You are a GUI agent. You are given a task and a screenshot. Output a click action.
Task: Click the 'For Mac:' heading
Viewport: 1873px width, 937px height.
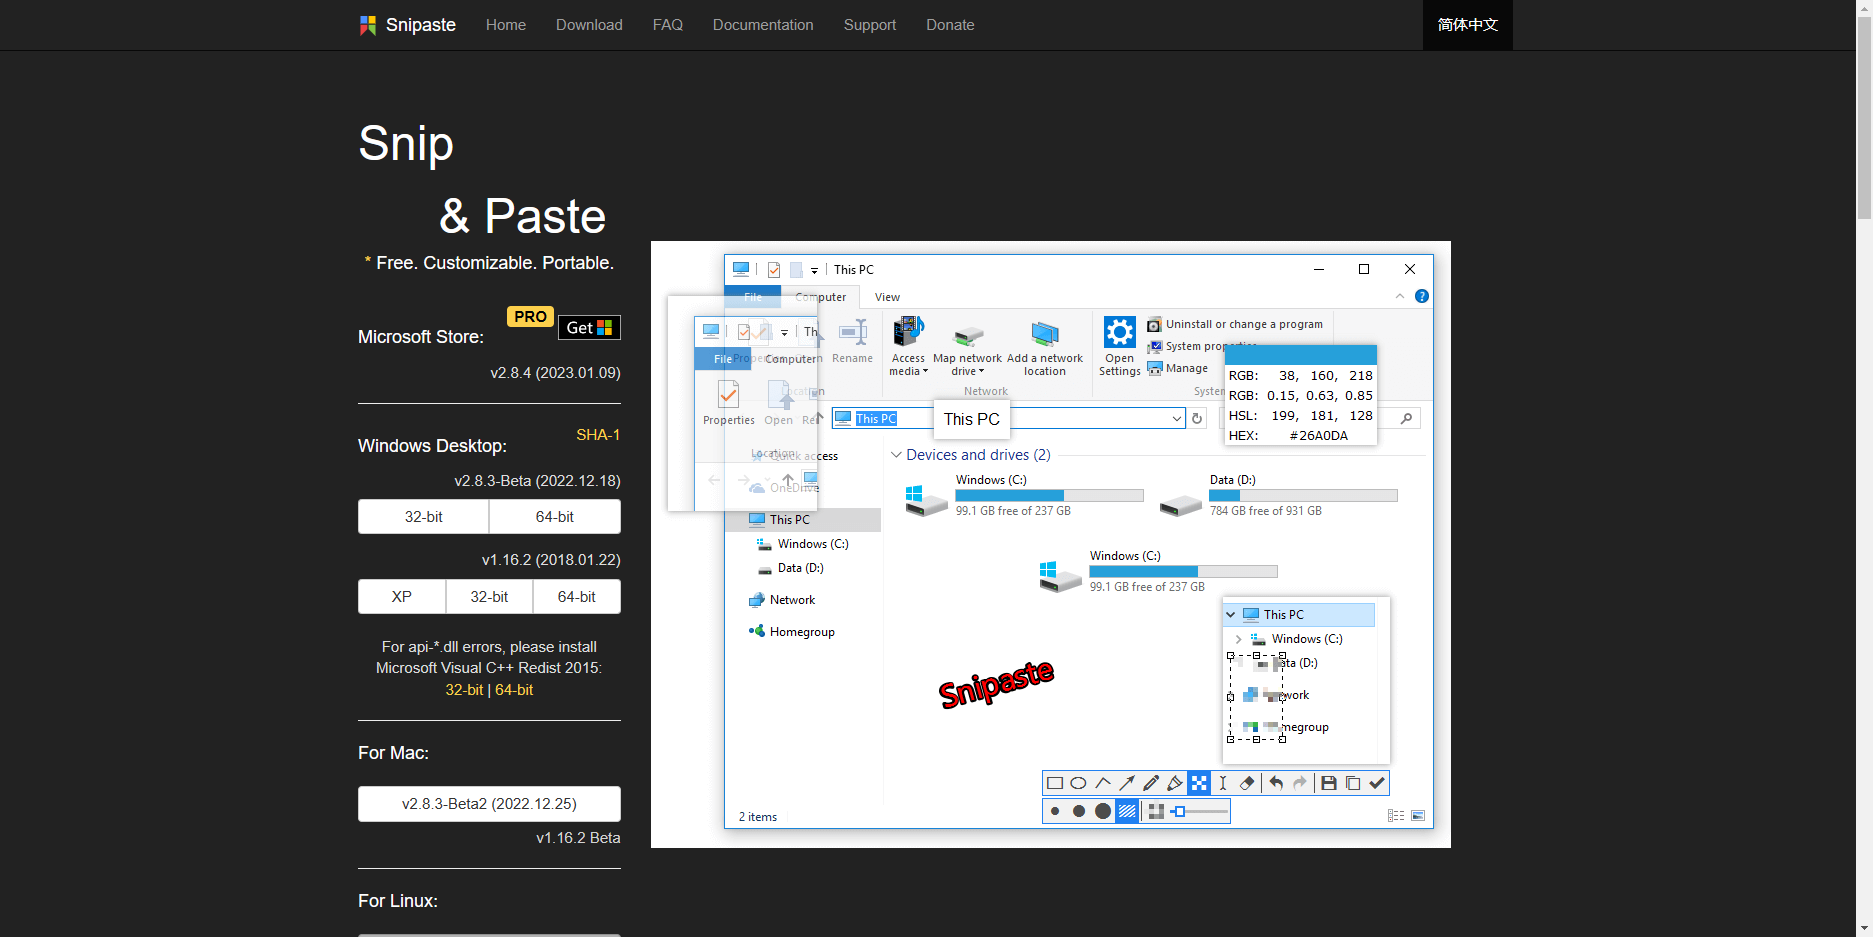pyautogui.click(x=393, y=753)
